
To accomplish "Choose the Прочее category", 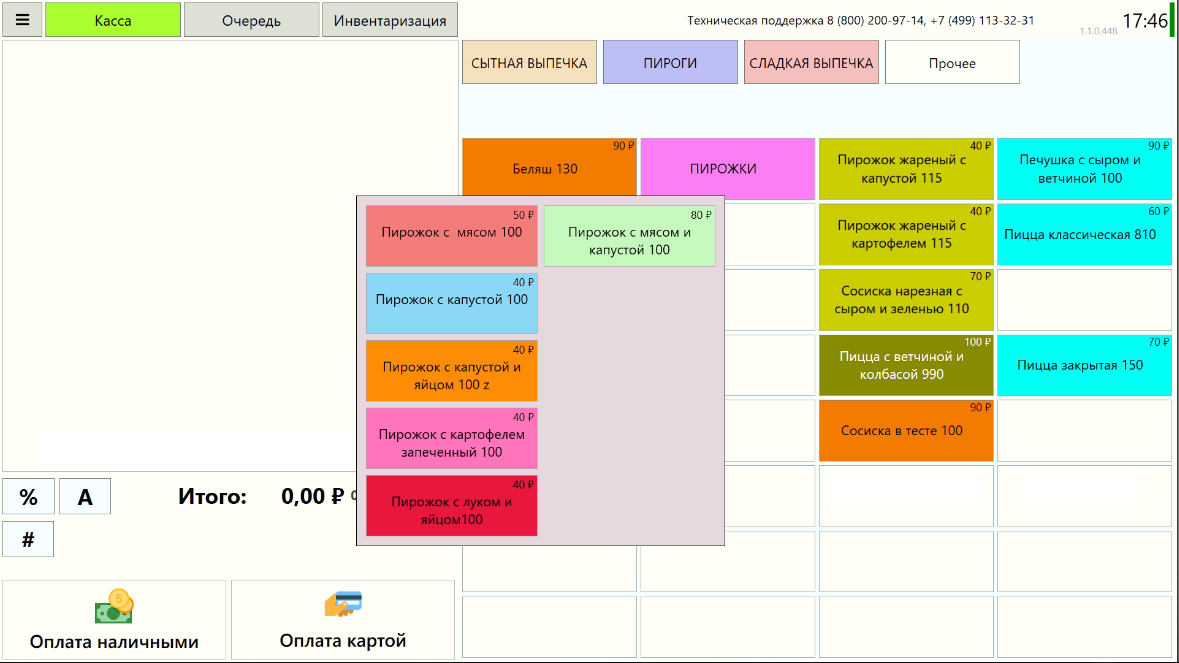I will pyautogui.click(x=952, y=63).
